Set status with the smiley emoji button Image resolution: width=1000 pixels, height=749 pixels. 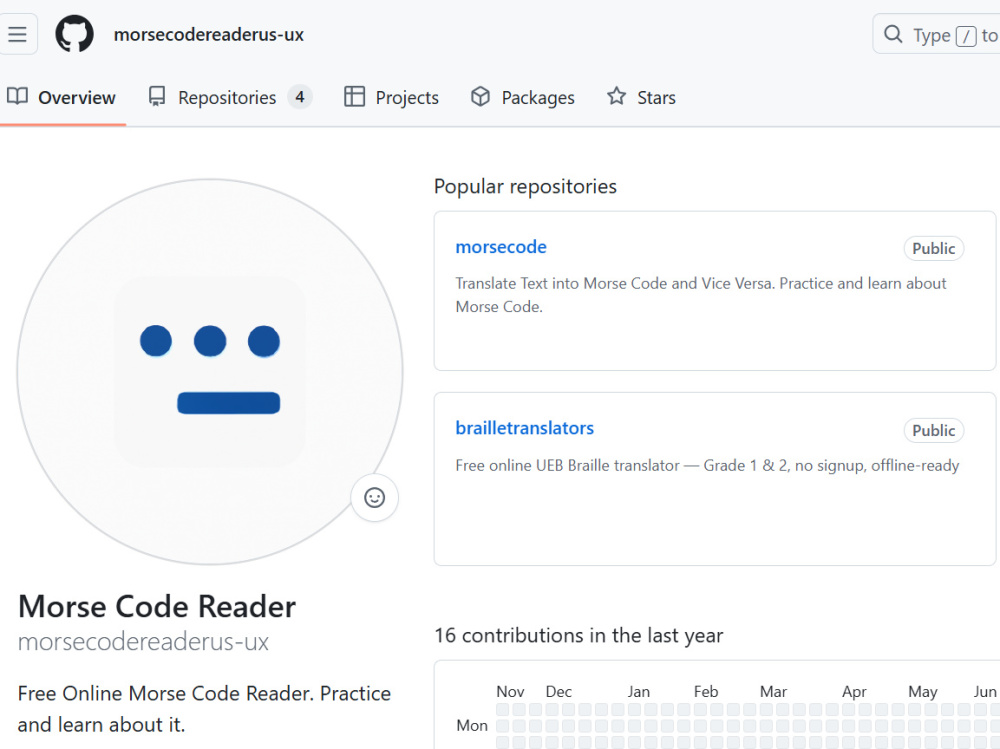374,498
